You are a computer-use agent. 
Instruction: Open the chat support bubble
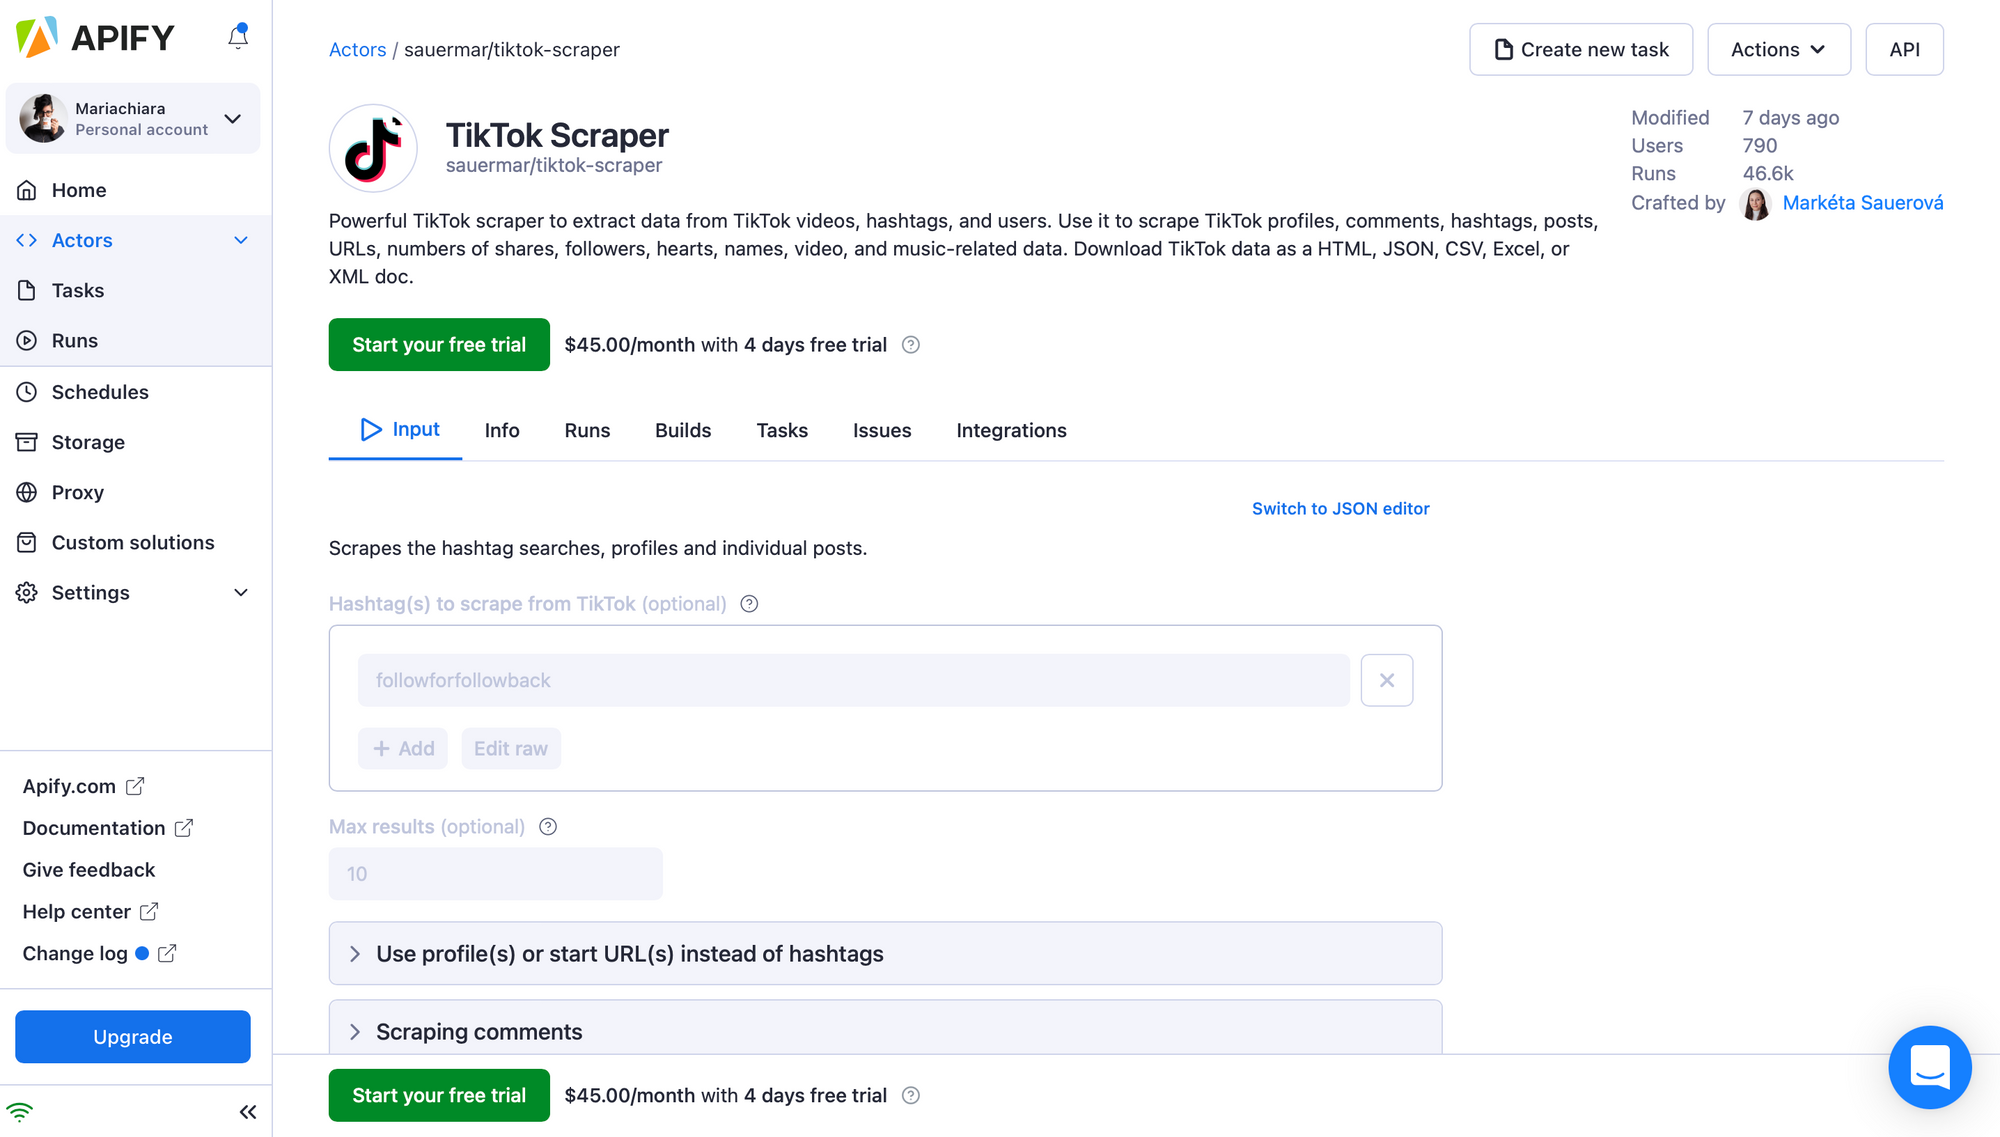(x=1930, y=1067)
